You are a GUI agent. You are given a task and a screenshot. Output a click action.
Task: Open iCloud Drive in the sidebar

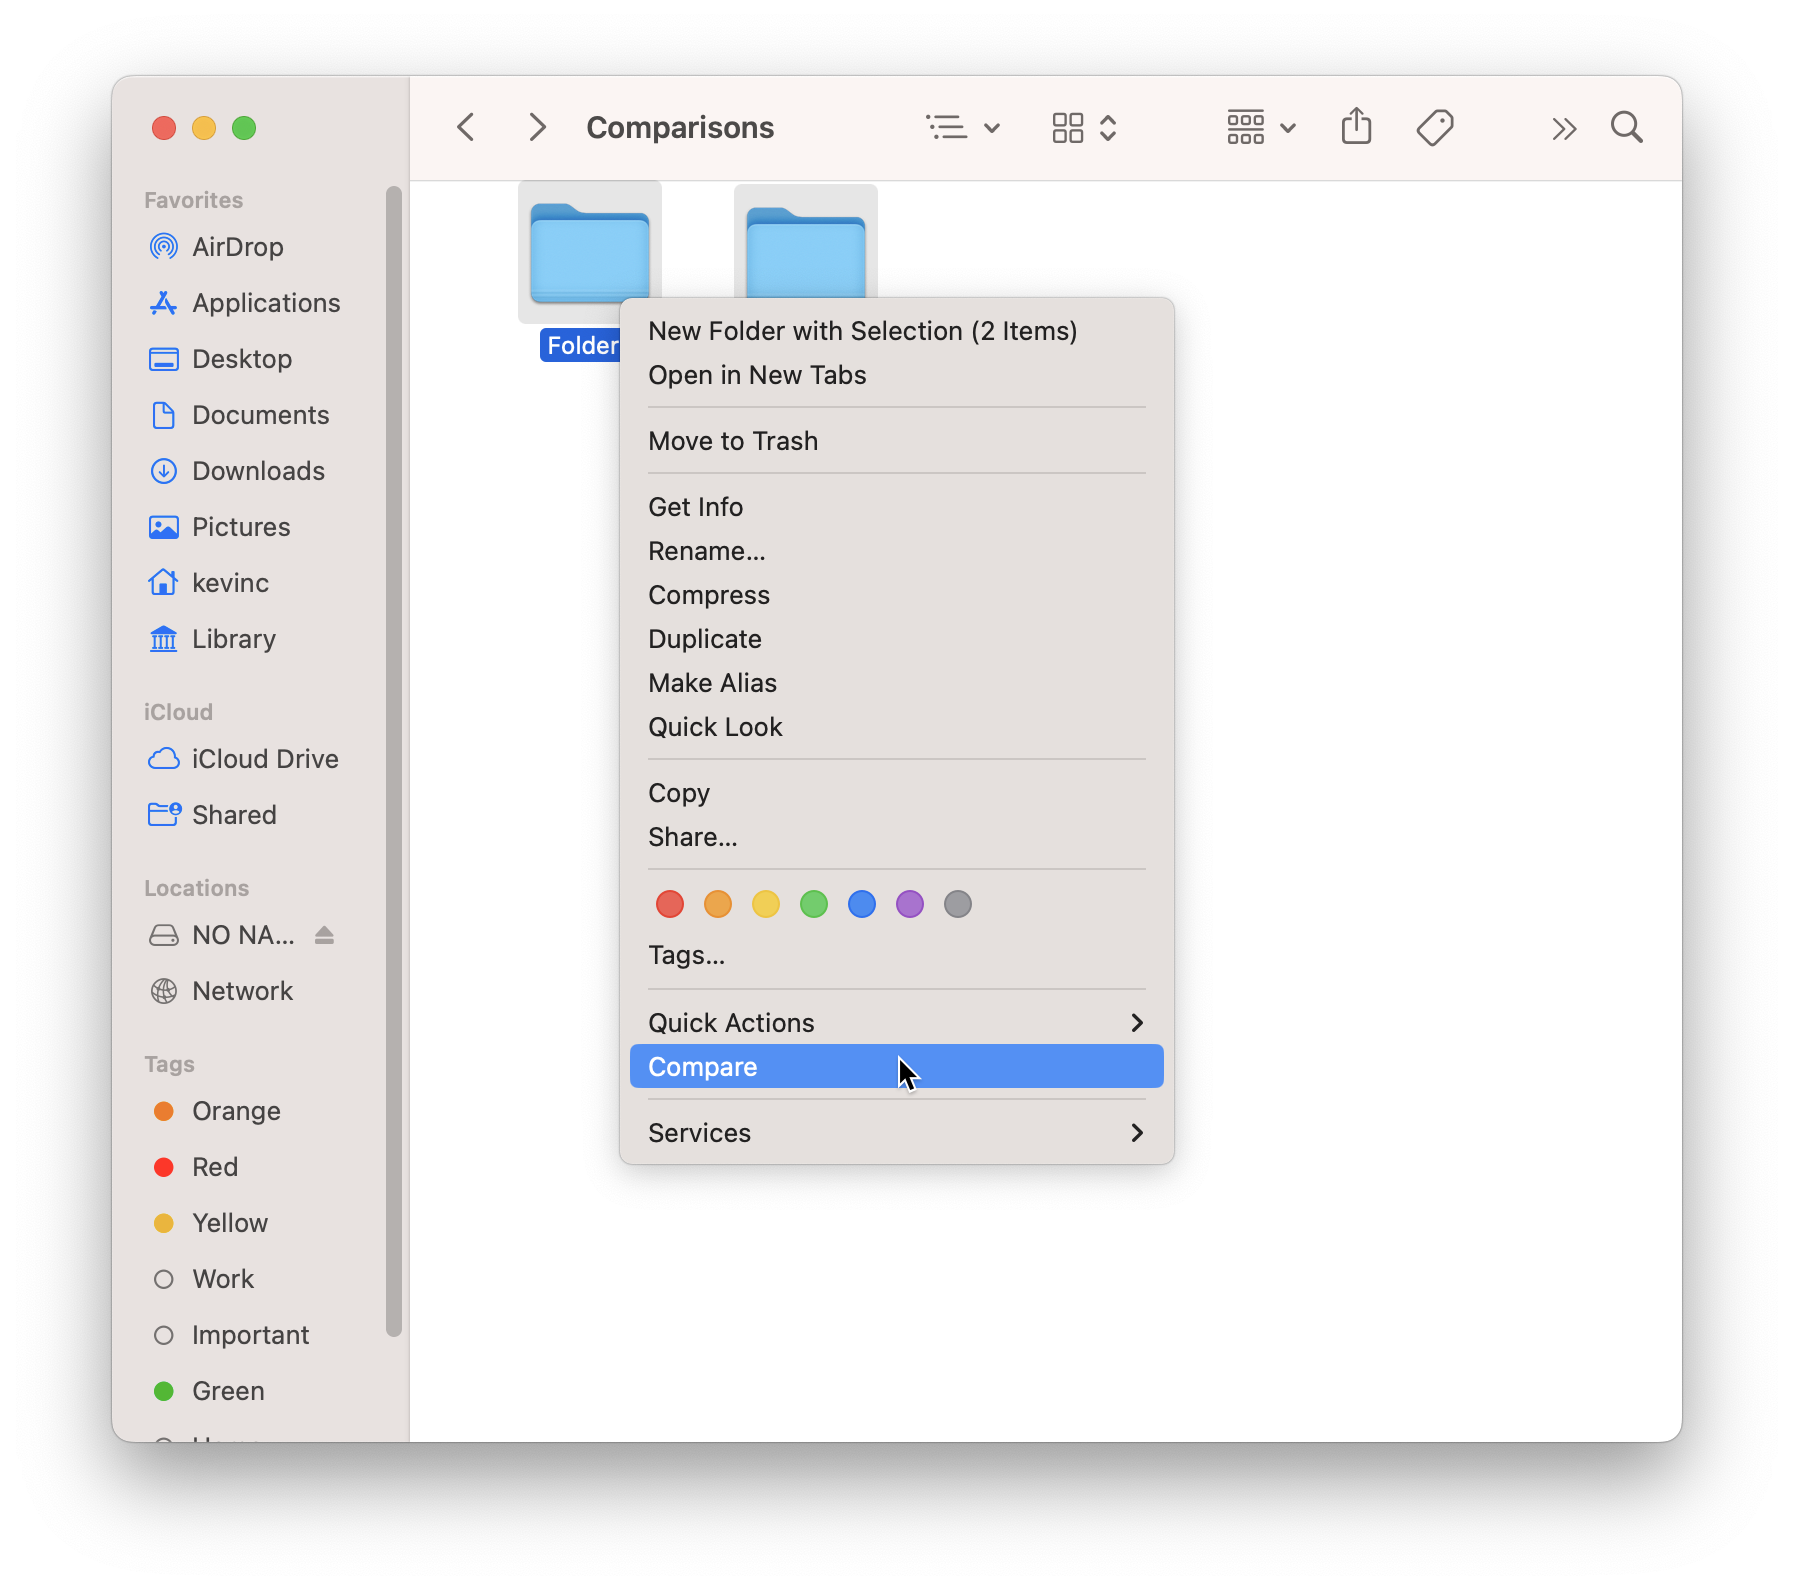(x=243, y=759)
